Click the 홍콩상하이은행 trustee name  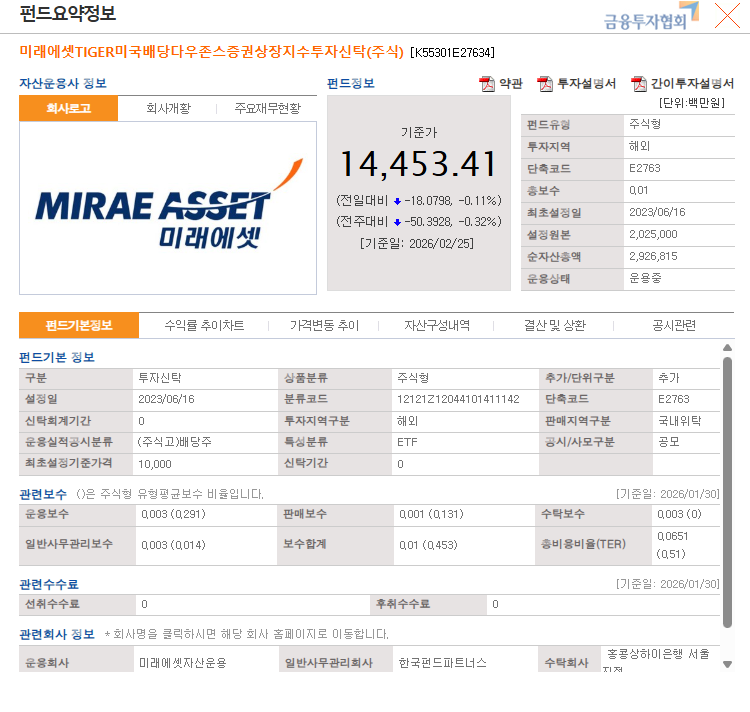[658, 654]
